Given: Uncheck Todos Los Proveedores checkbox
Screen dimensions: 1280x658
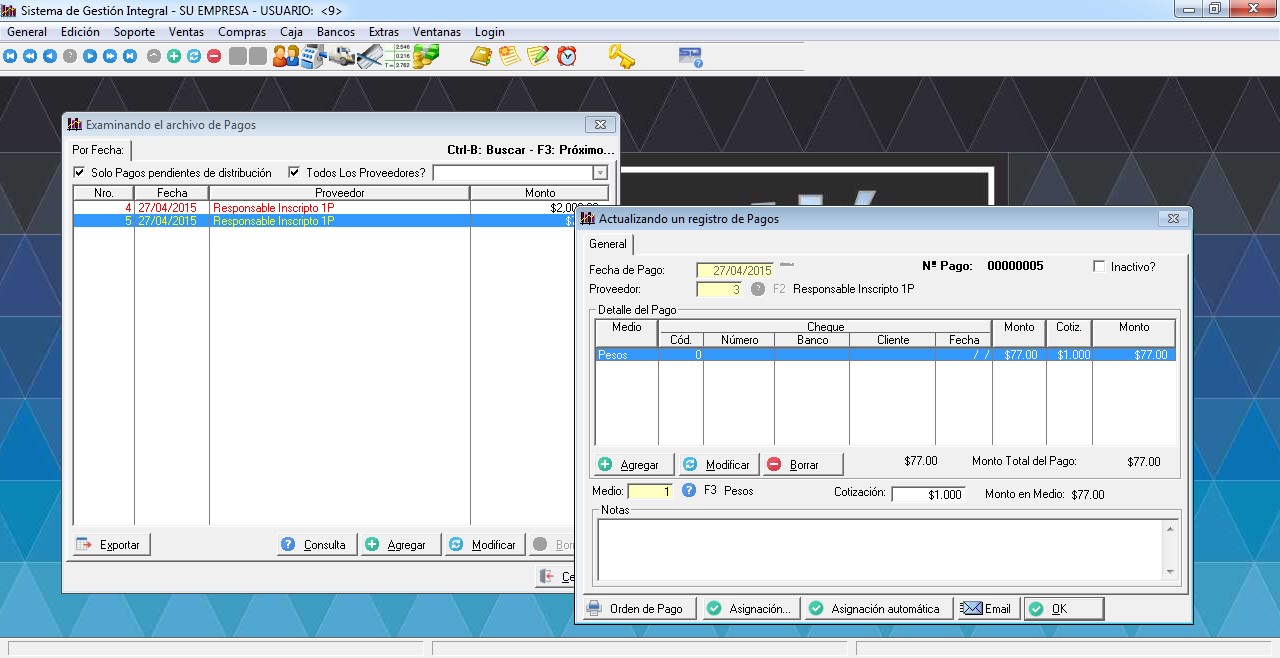Looking at the screenshot, I should tap(294, 173).
